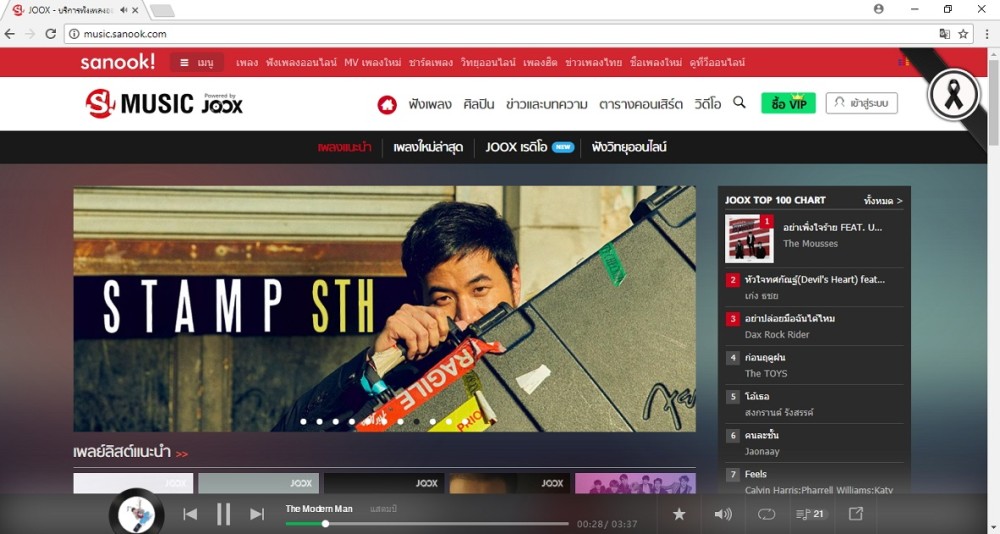Open the STAMP STH banner image
Screen dimensions: 1000x534
tap(384, 308)
